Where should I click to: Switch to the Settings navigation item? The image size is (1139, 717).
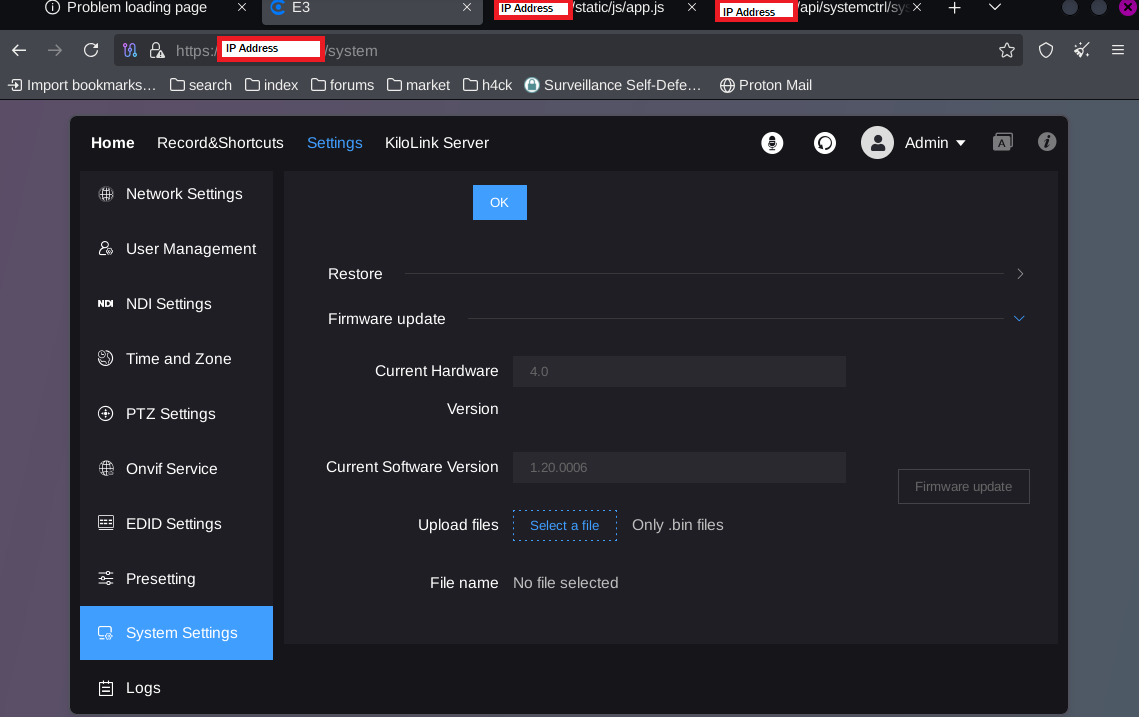(334, 143)
